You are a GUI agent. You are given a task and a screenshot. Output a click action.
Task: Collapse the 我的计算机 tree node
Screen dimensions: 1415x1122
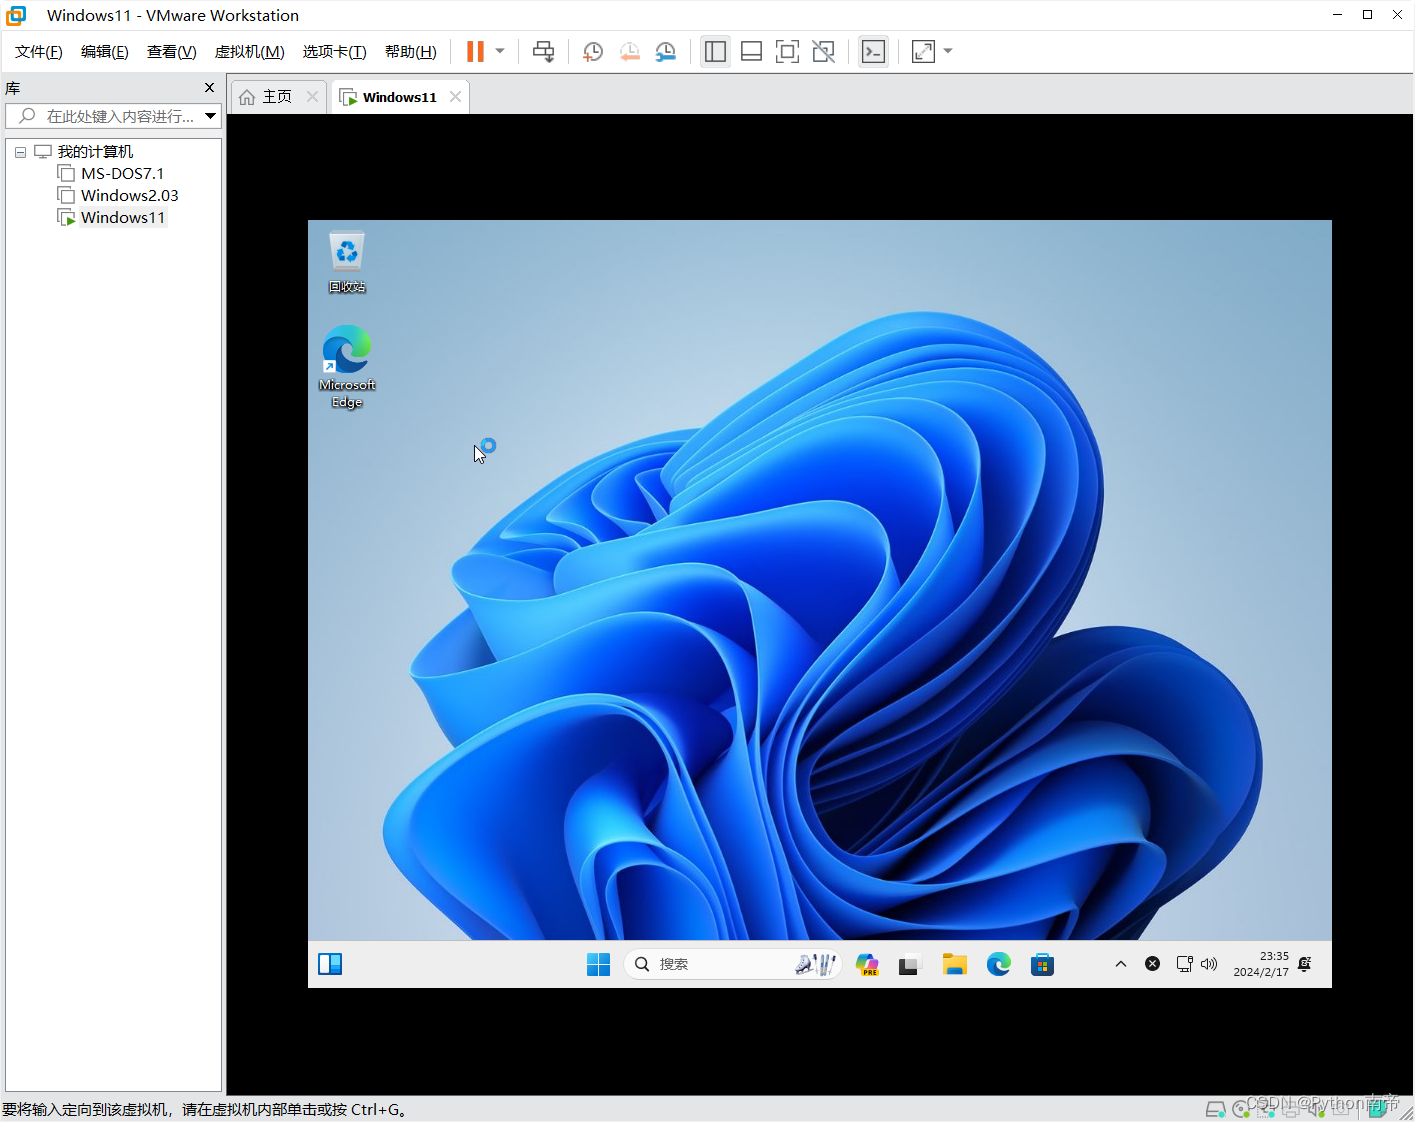pos(20,152)
